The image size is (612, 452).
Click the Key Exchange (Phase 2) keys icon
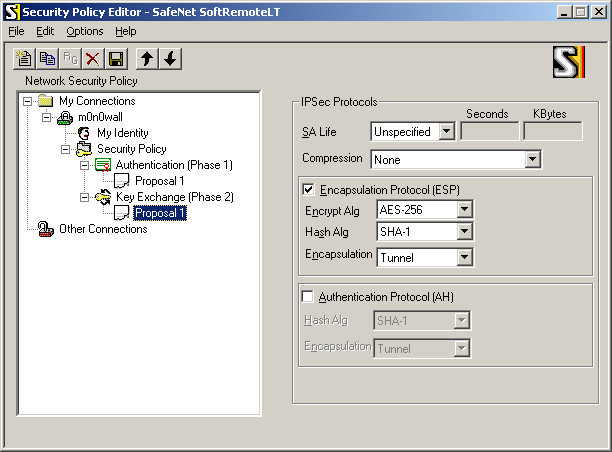103,197
